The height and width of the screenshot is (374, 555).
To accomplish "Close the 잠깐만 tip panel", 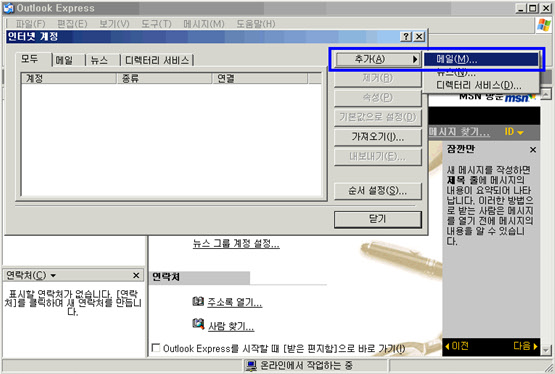I will 533,150.
